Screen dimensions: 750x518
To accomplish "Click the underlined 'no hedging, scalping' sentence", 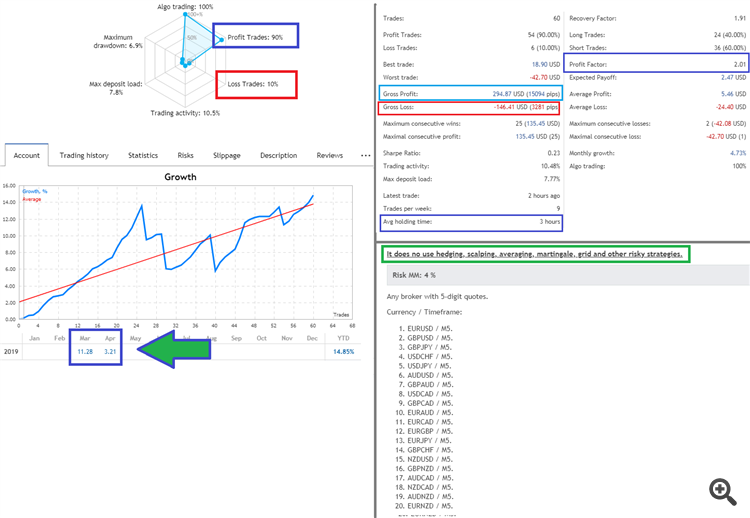I will pos(534,254).
